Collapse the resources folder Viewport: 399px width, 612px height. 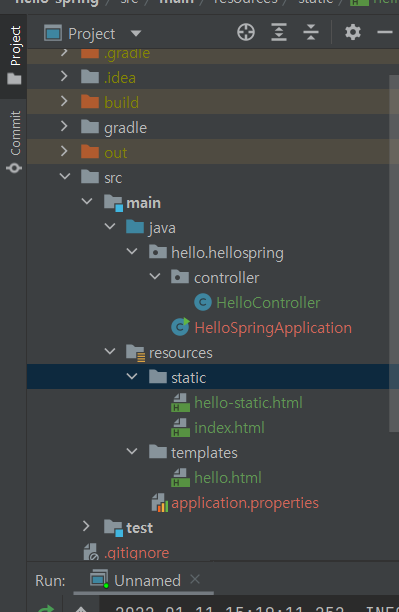(110, 351)
